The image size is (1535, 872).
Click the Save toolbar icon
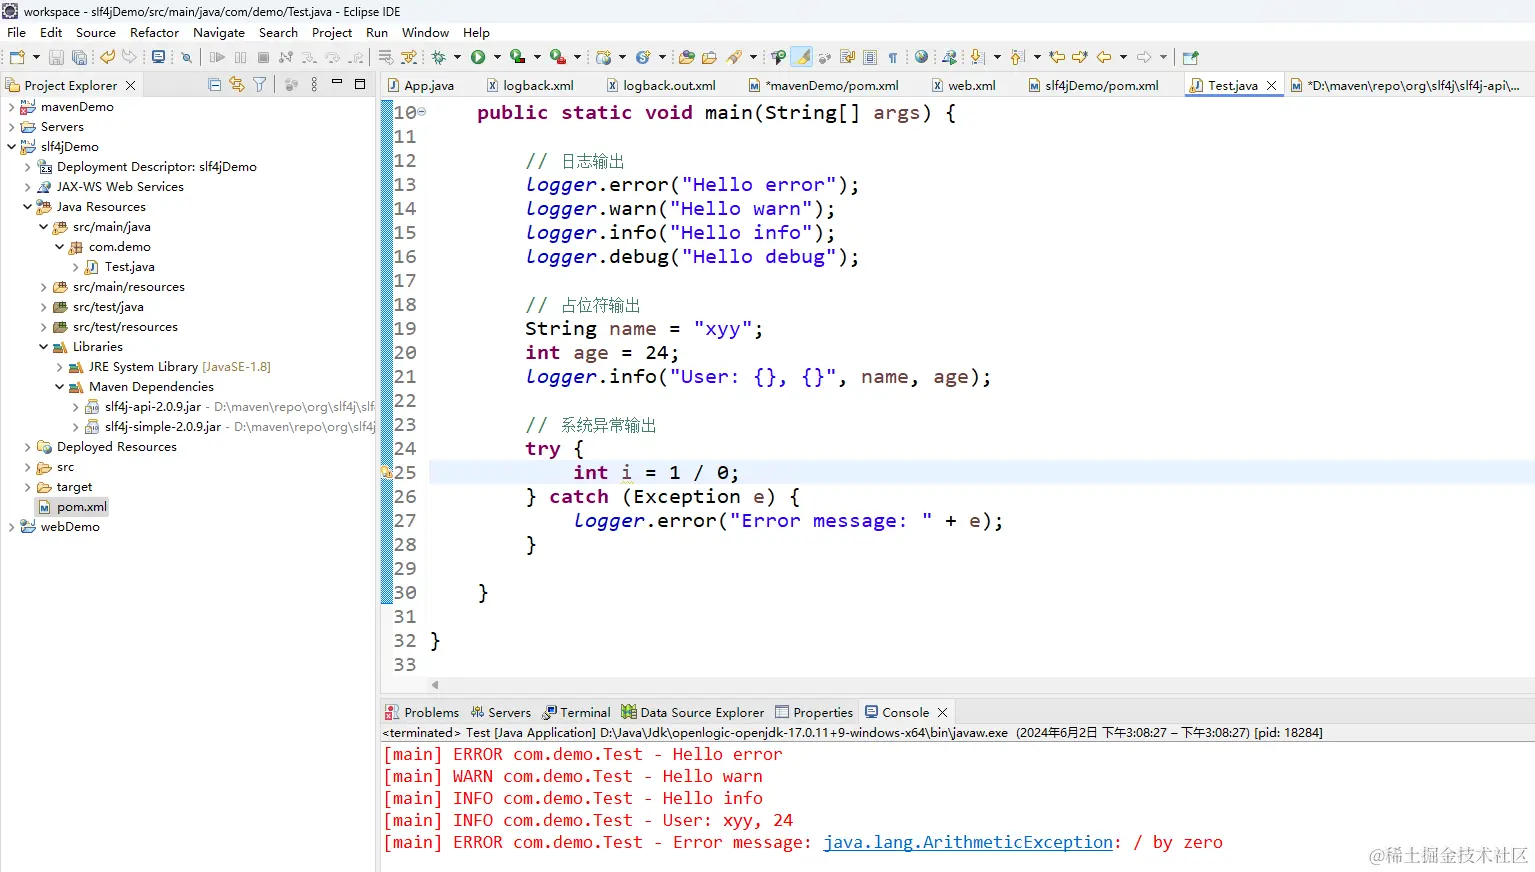pos(57,57)
